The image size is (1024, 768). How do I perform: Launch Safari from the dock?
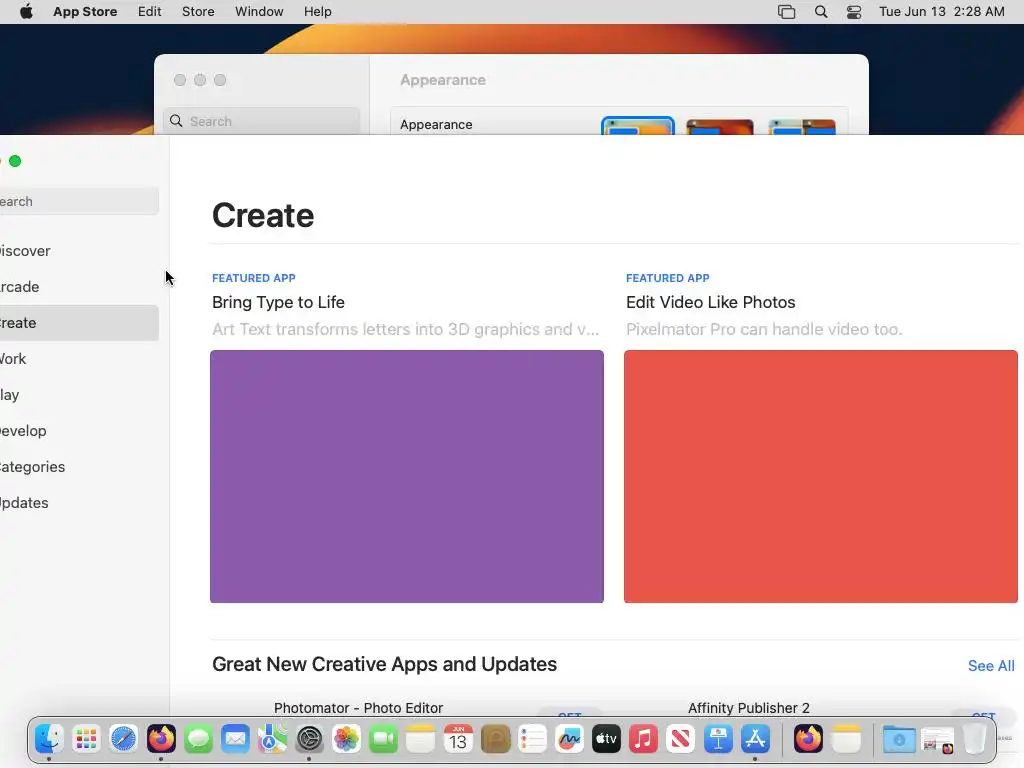tap(123, 739)
